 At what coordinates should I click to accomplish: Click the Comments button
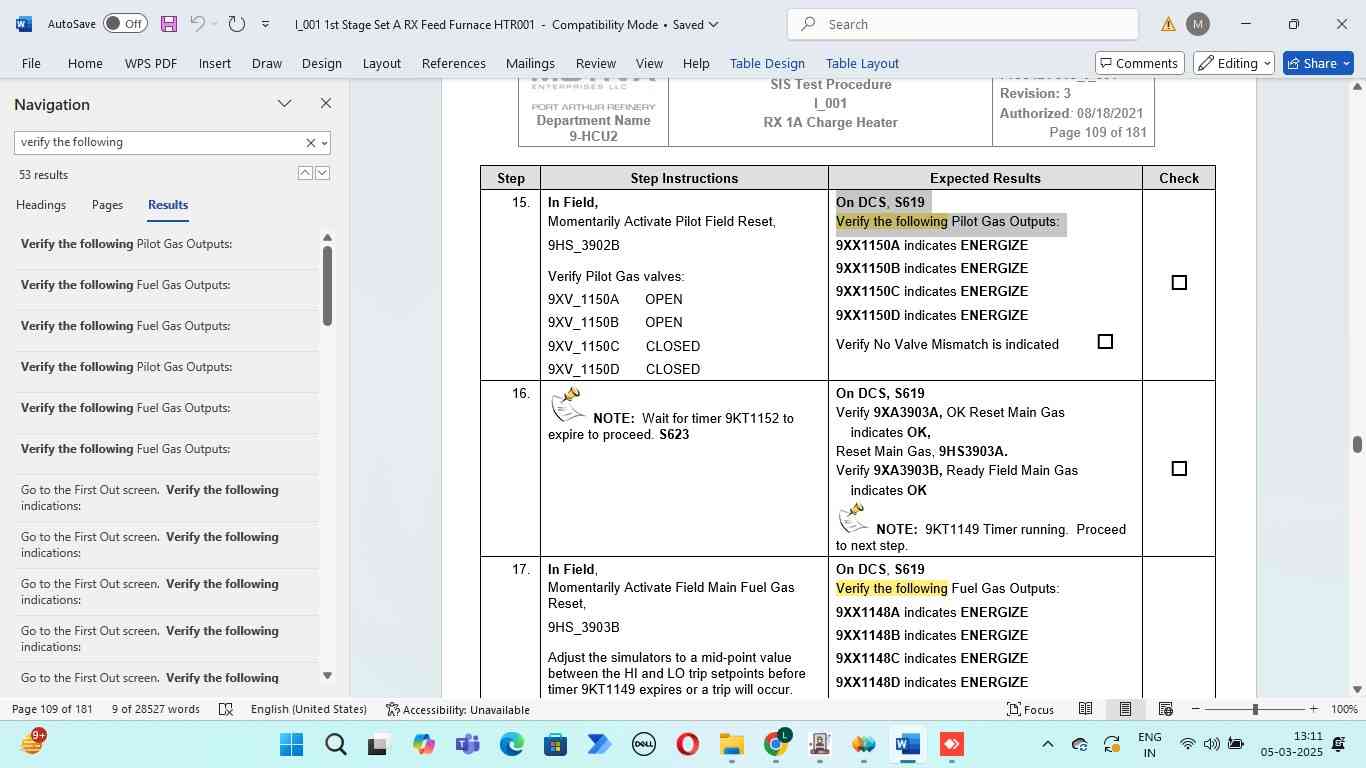tap(1140, 63)
